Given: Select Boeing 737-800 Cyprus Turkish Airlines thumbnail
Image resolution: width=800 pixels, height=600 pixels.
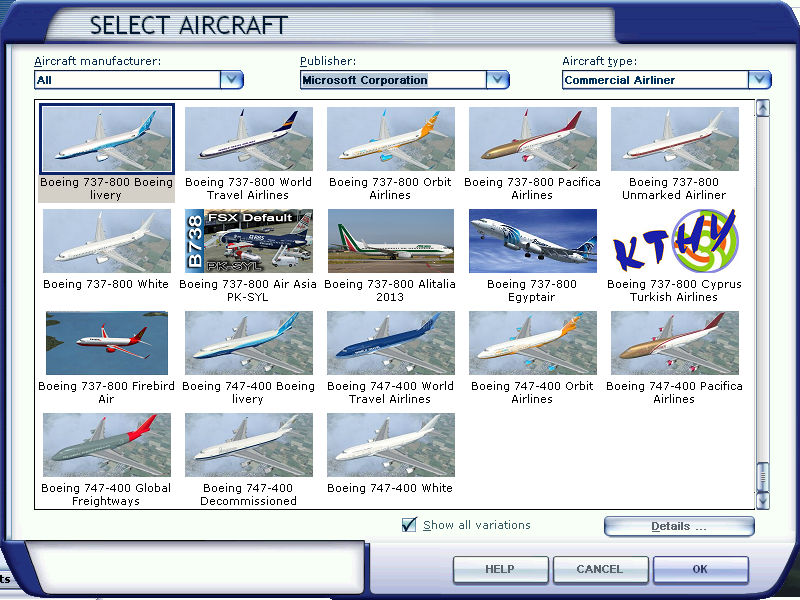Looking at the screenshot, I should [674, 241].
